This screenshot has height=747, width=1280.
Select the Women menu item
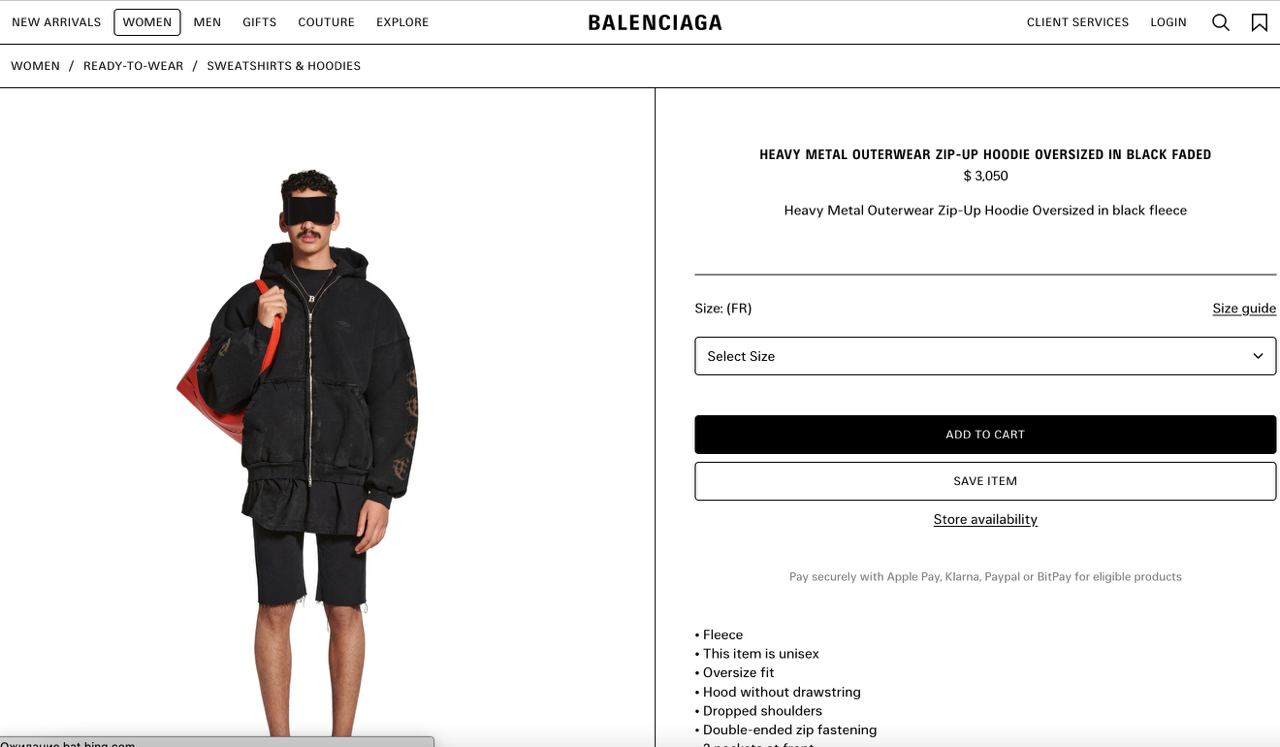point(147,22)
